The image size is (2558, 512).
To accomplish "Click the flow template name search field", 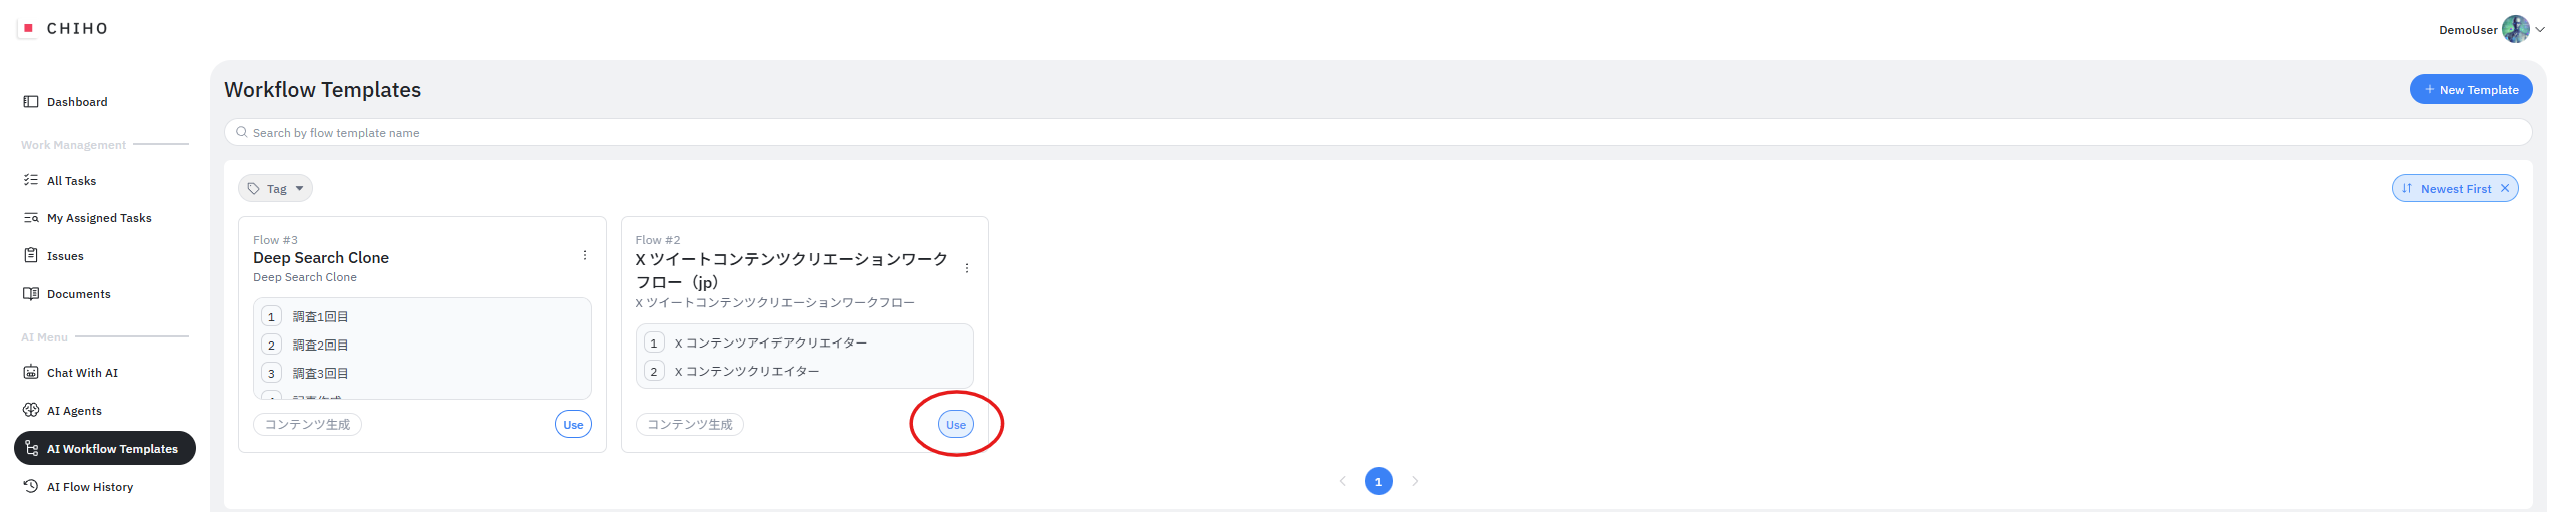I will pos(1378,133).
